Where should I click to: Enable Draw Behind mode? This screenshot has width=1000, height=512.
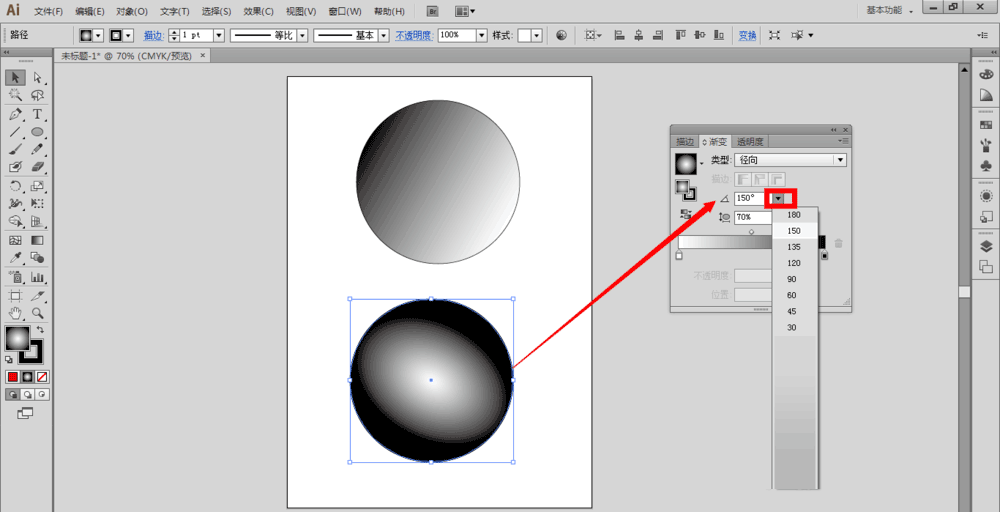[27, 395]
